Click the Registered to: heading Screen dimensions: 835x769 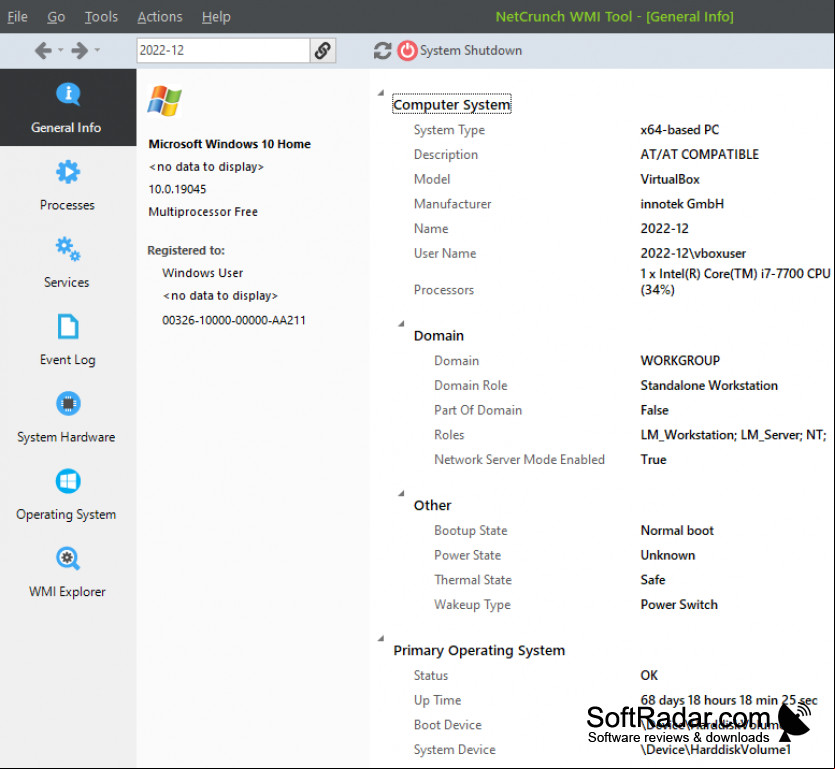pyautogui.click(x=186, y=250)
